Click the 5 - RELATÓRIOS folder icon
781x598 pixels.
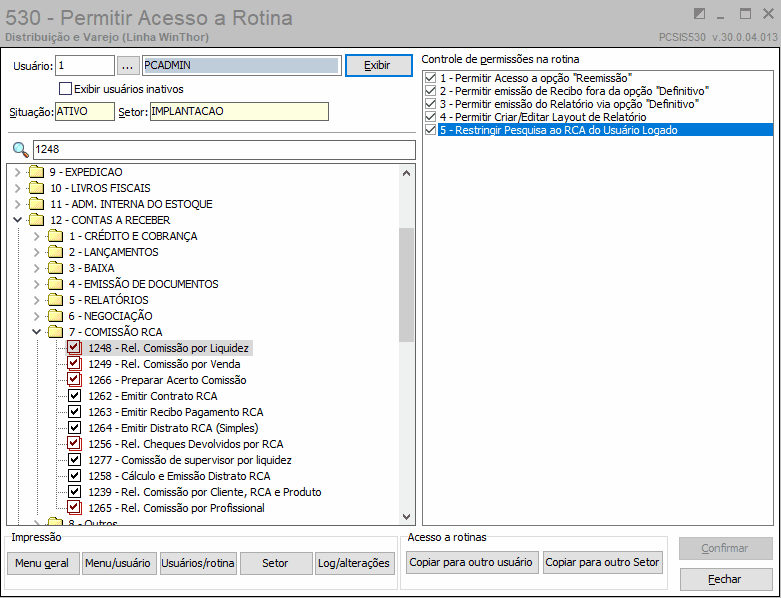55,300
